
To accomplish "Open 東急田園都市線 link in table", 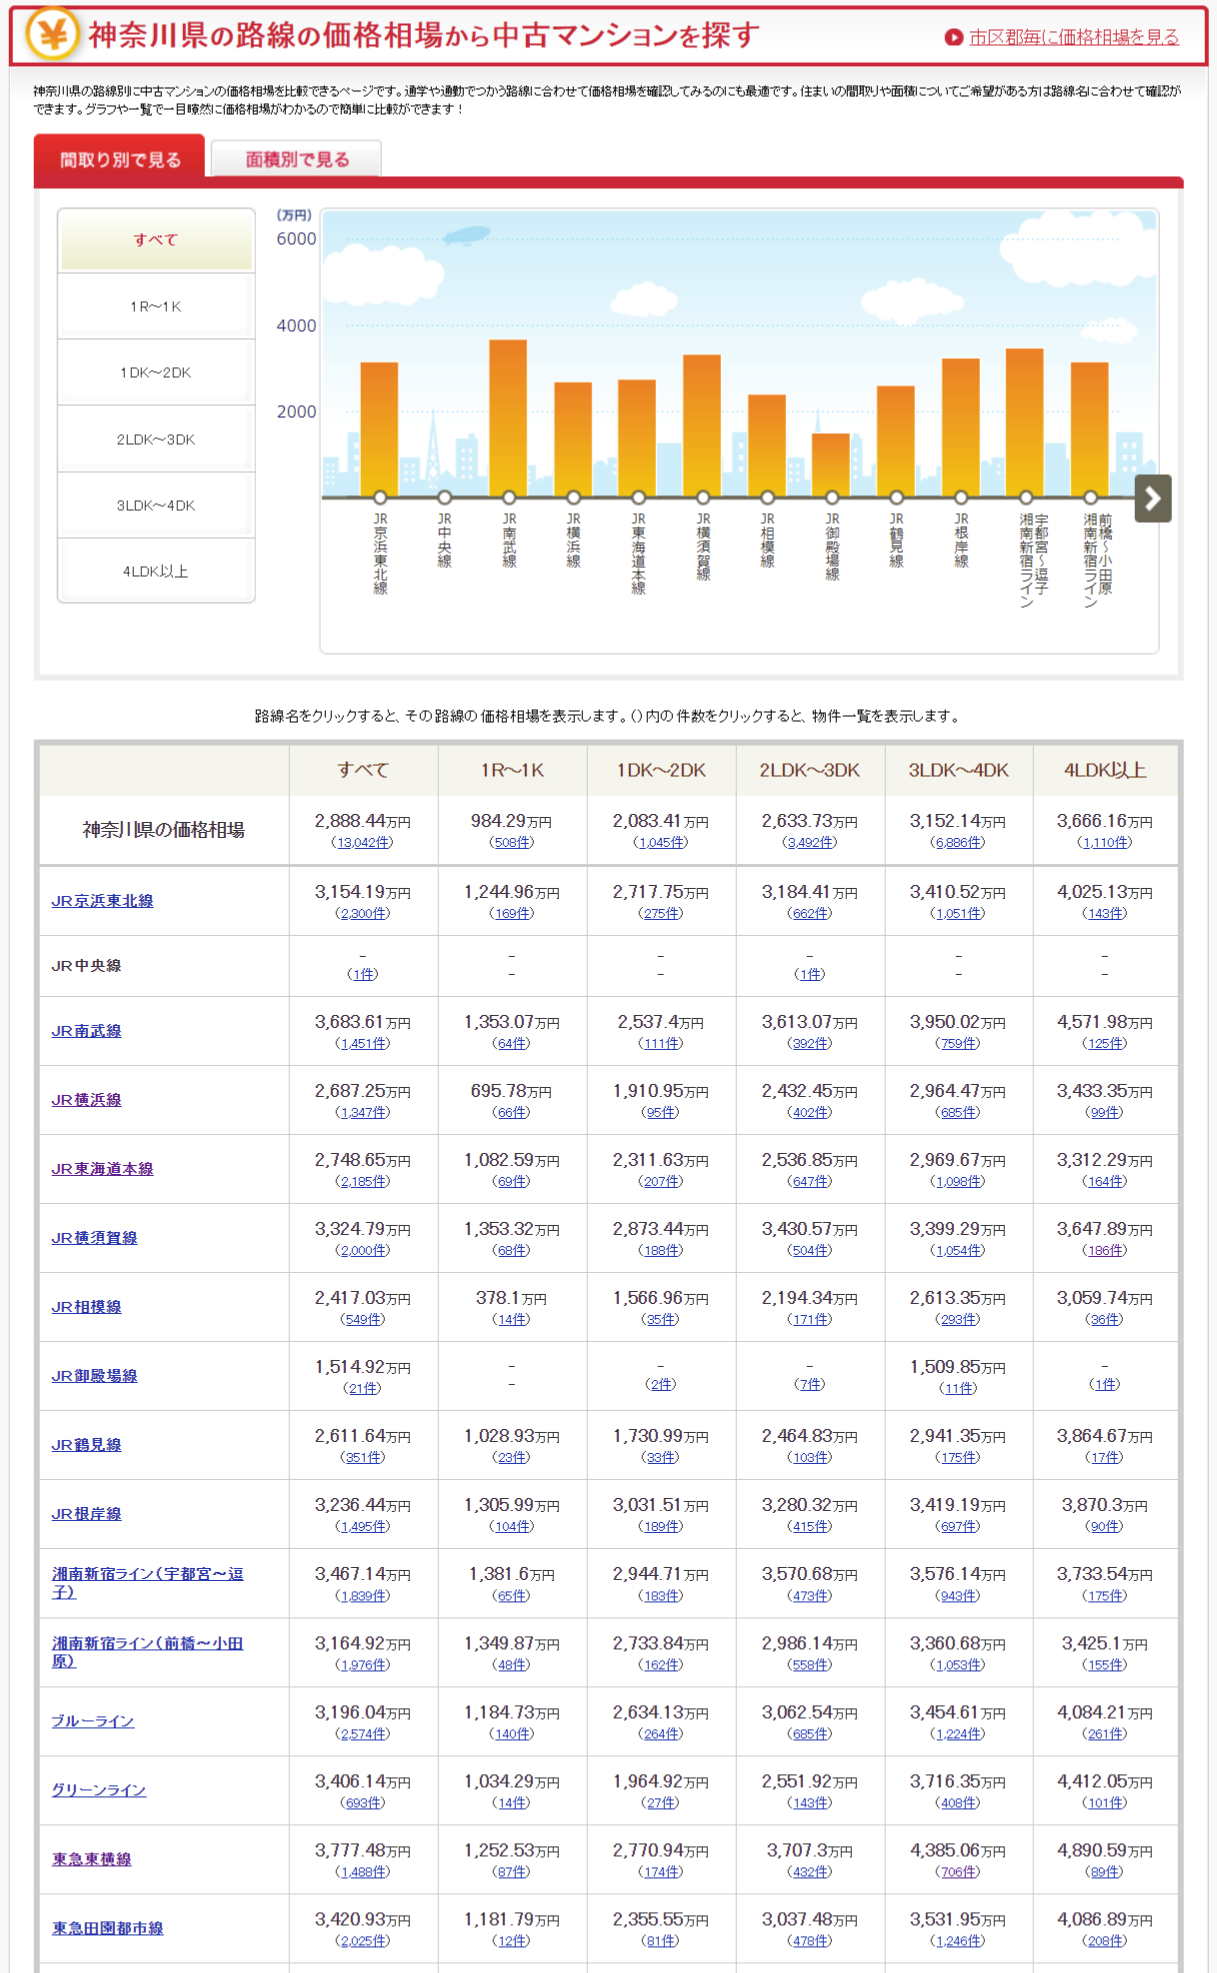I will click(108, 1927).
